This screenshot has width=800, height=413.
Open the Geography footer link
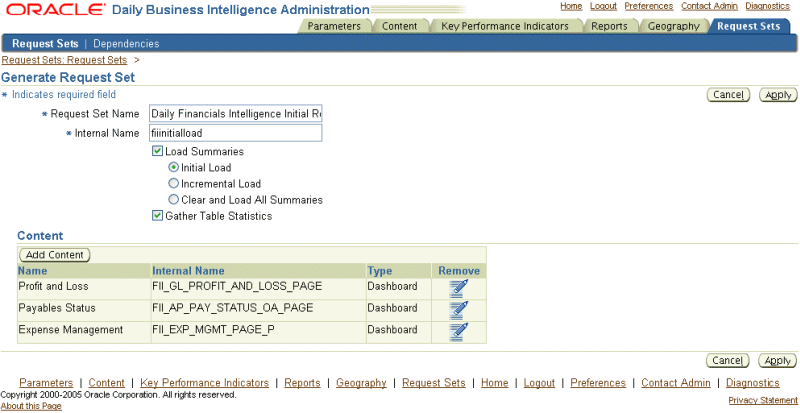coord(361,383)
